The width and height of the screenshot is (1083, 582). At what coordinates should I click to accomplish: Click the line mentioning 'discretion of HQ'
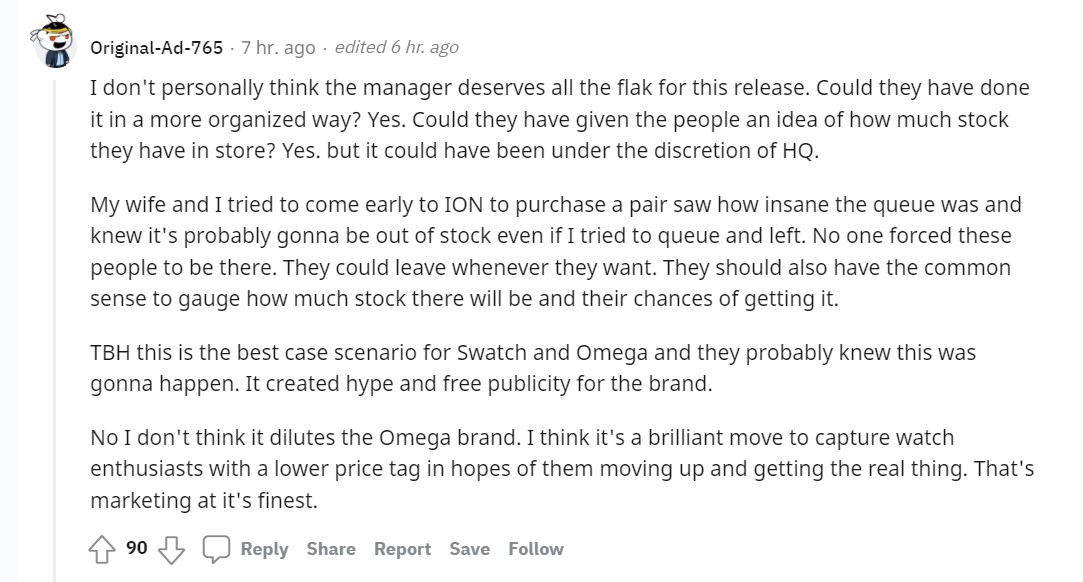[x=454, y=151]
